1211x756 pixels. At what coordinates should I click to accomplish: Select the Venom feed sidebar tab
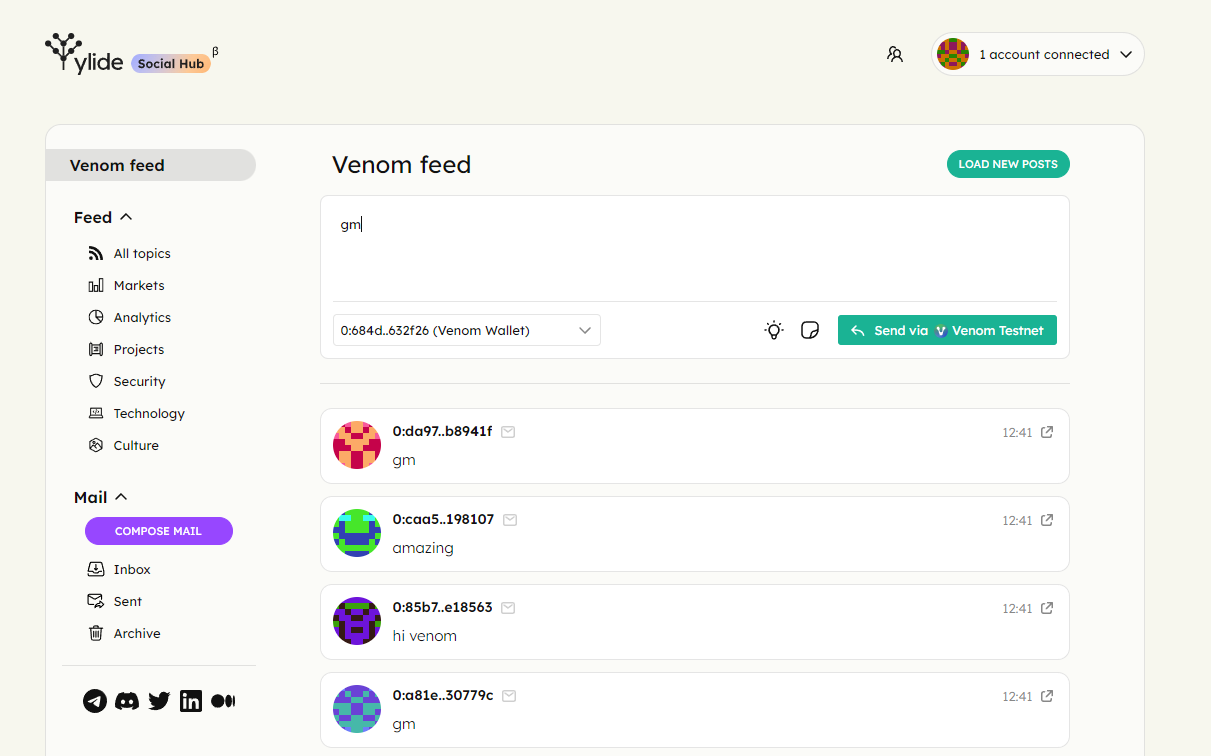pos(151,165)
